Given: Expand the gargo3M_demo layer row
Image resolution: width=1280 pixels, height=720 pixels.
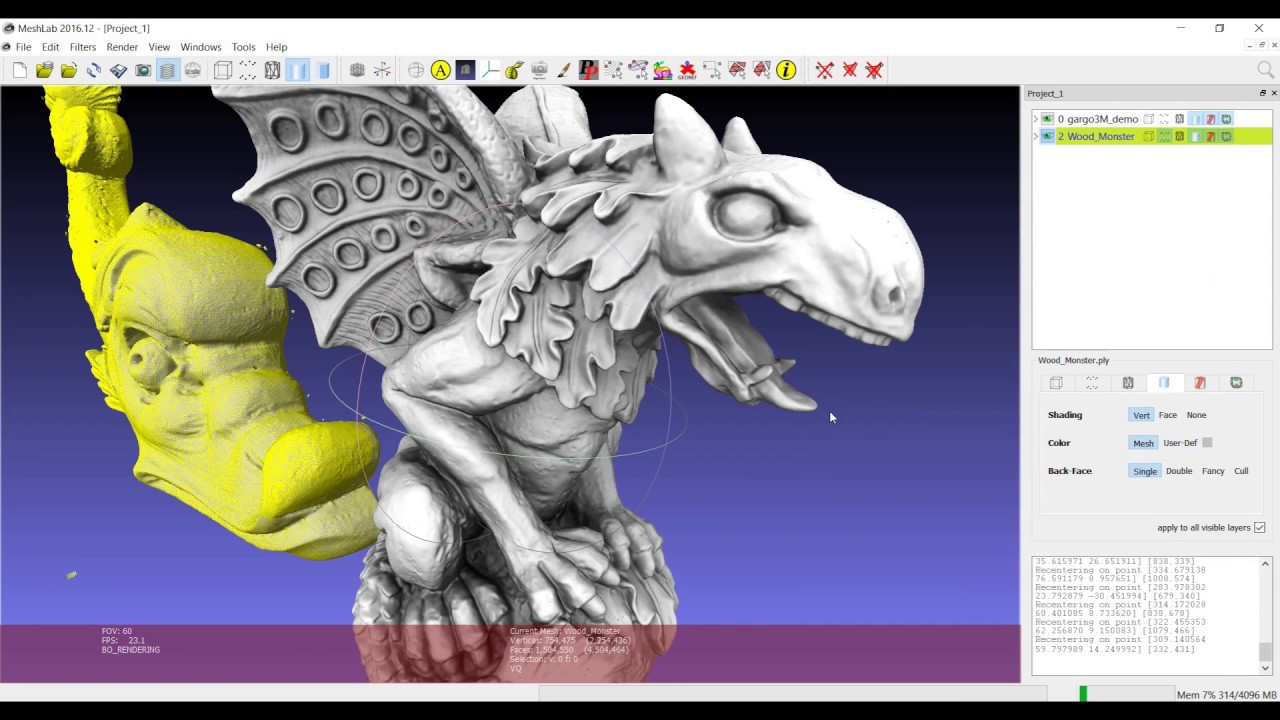Looking at the screenshot, I should pyautogui.click(x=1036, y=119).
